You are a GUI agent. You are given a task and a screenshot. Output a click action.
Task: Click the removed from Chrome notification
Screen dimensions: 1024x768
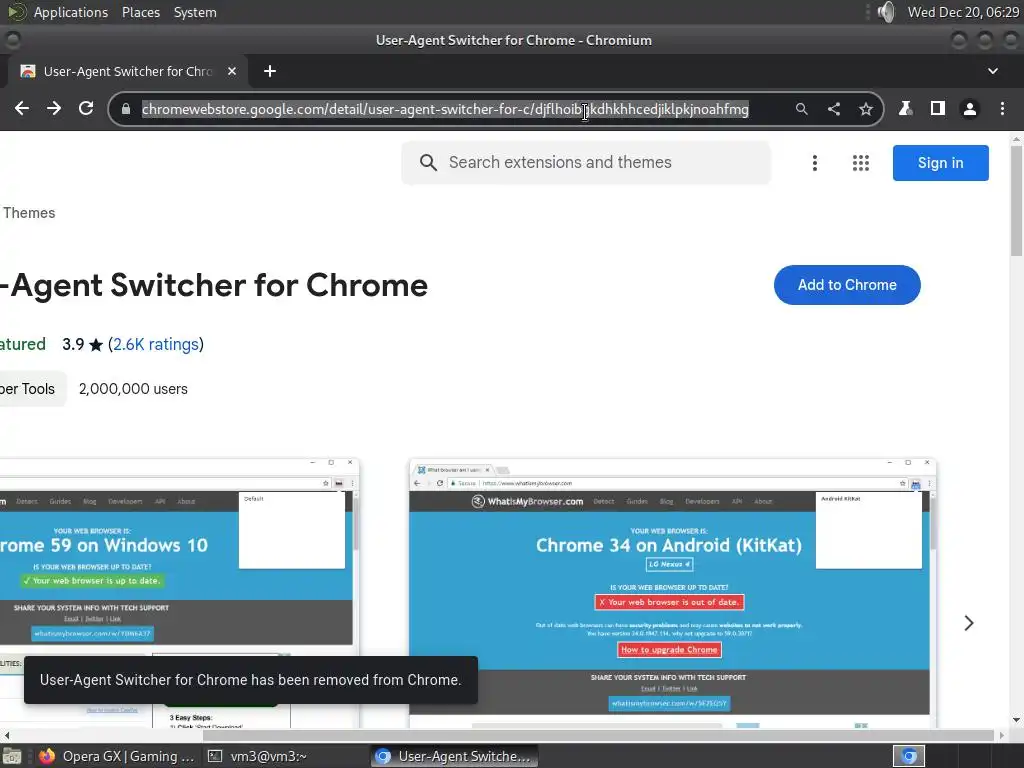pyautogui.click(x=251, y=680)
